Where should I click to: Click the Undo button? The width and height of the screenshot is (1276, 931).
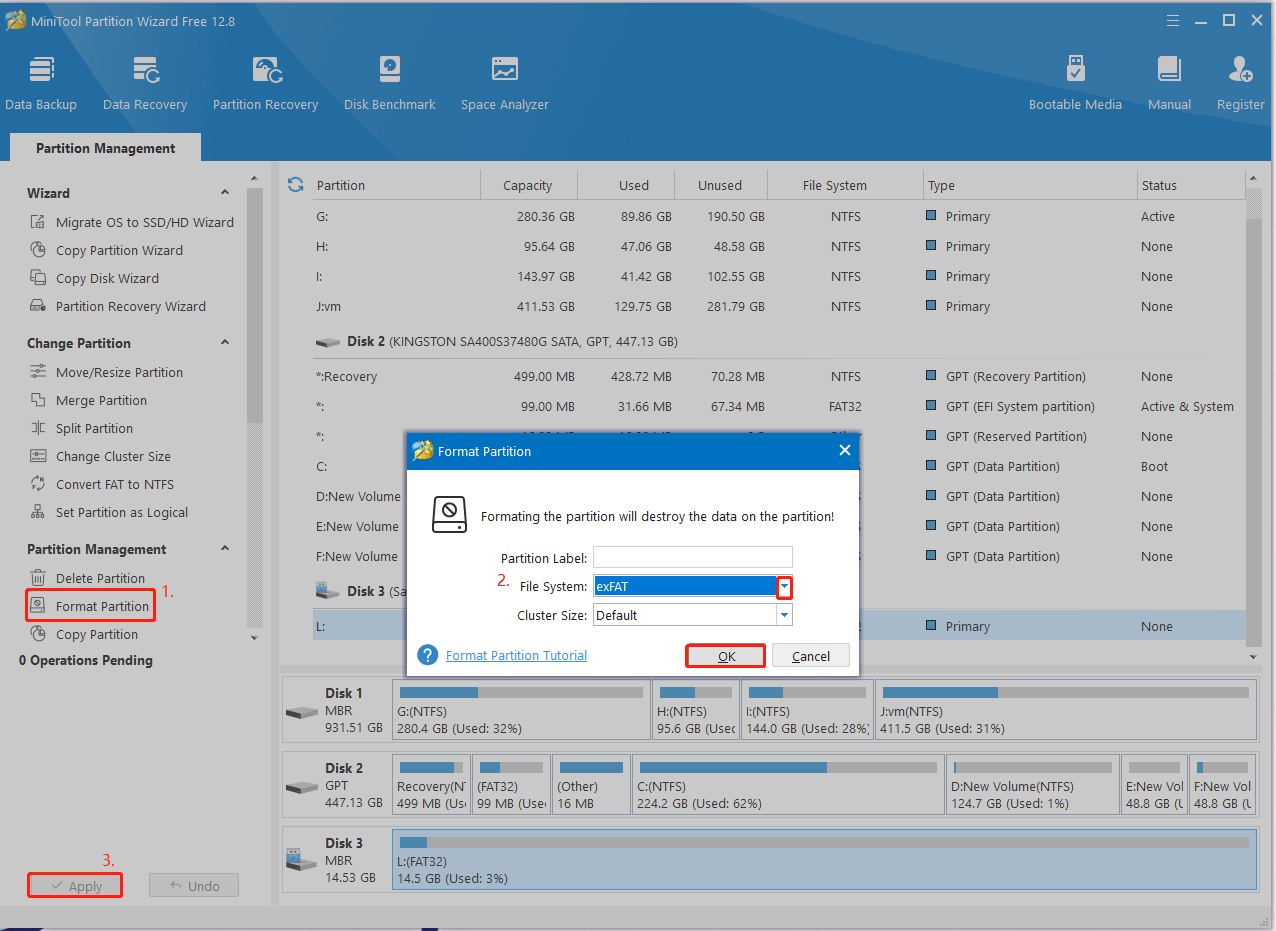click(194, 886)
